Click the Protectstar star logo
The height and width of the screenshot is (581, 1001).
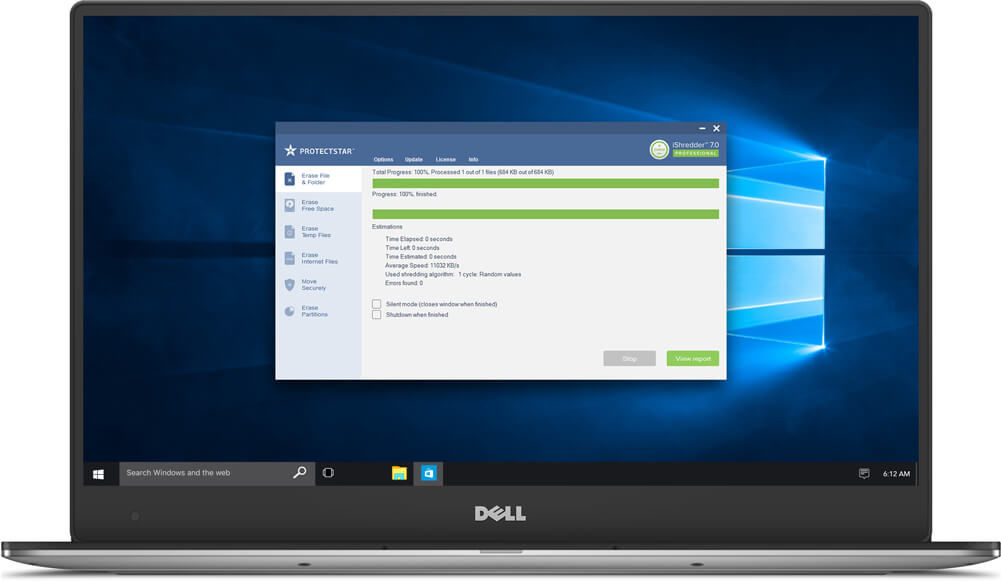[290, 151]
